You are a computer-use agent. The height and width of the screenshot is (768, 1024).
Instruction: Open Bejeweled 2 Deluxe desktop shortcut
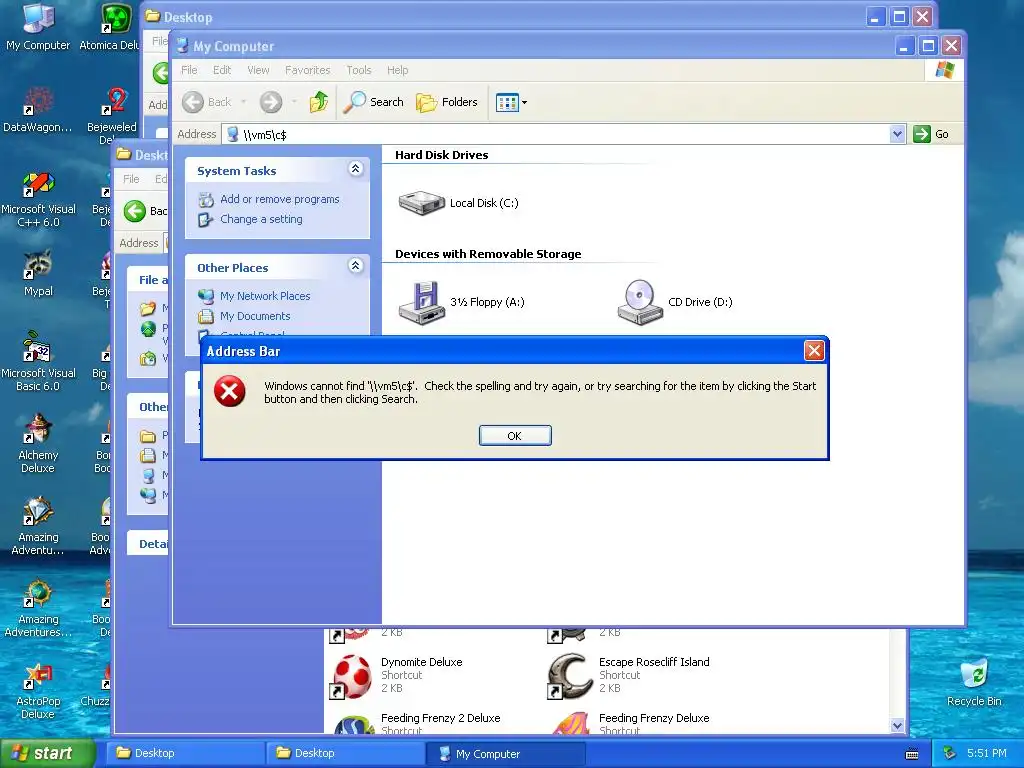[112, 114]
